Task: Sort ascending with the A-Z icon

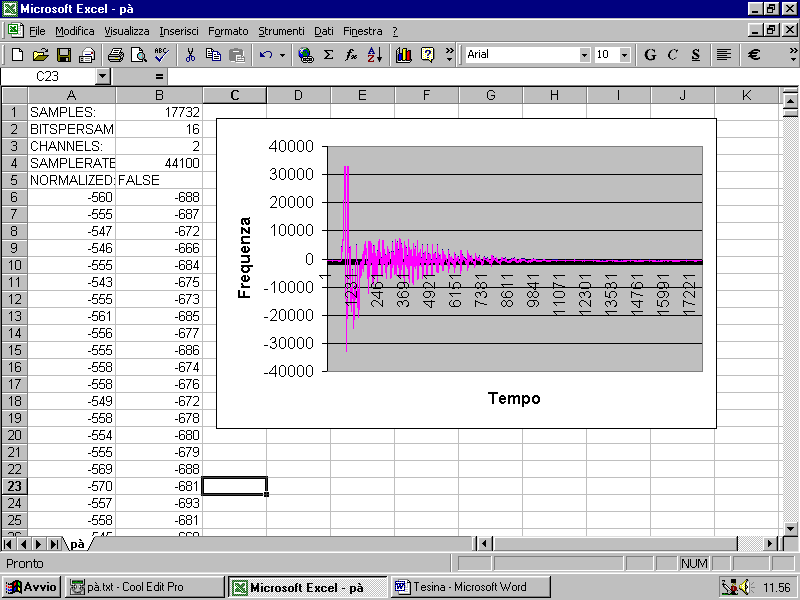Action: (x=374, y=55)
